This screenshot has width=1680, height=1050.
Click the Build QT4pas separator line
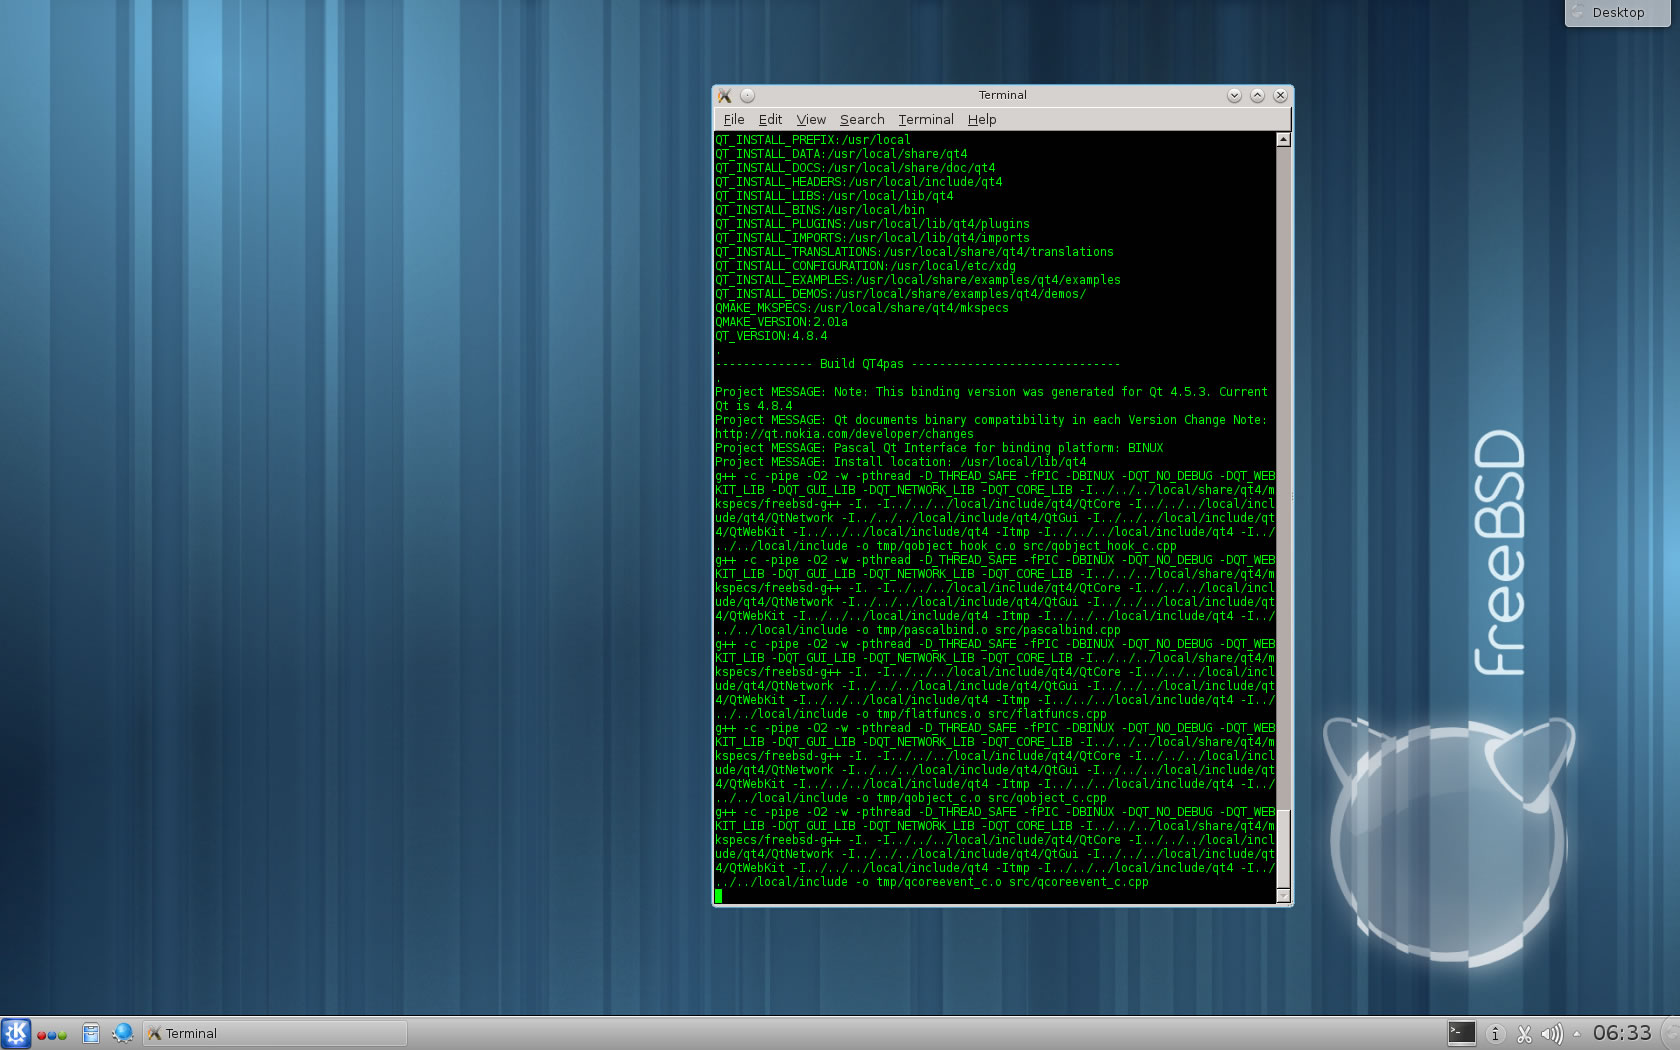click(917, 364)
